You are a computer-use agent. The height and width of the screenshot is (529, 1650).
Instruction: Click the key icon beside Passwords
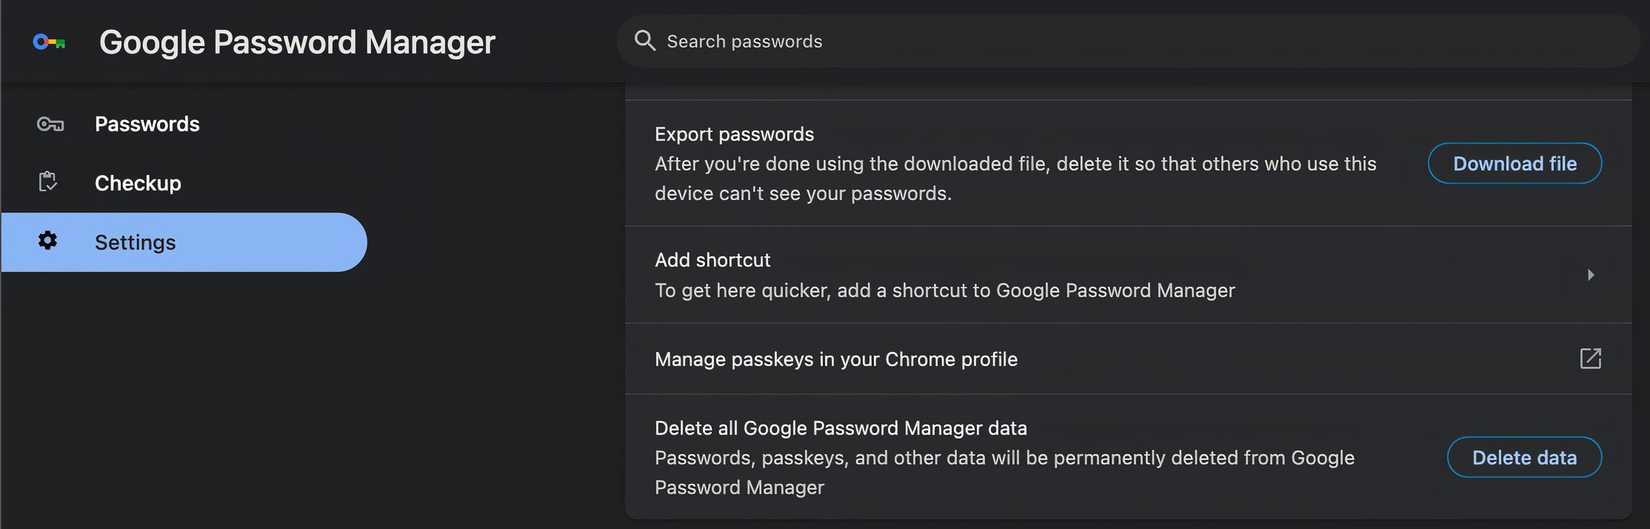tap(50, 124)
